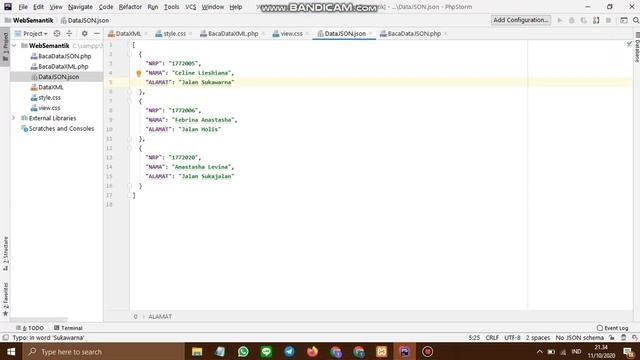Switch to the view.css editor tab
Screen dimensions: 640x360
pos(291,33)
